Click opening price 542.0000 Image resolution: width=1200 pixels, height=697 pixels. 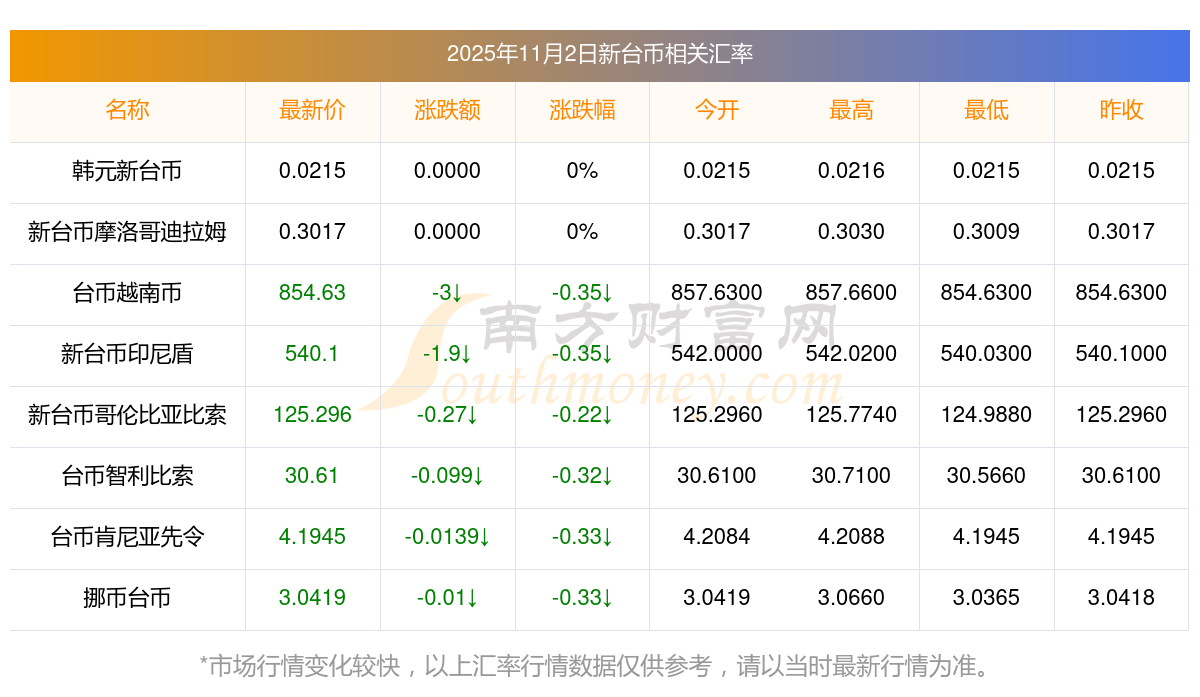pyautogui.click(x=717, y=354)
